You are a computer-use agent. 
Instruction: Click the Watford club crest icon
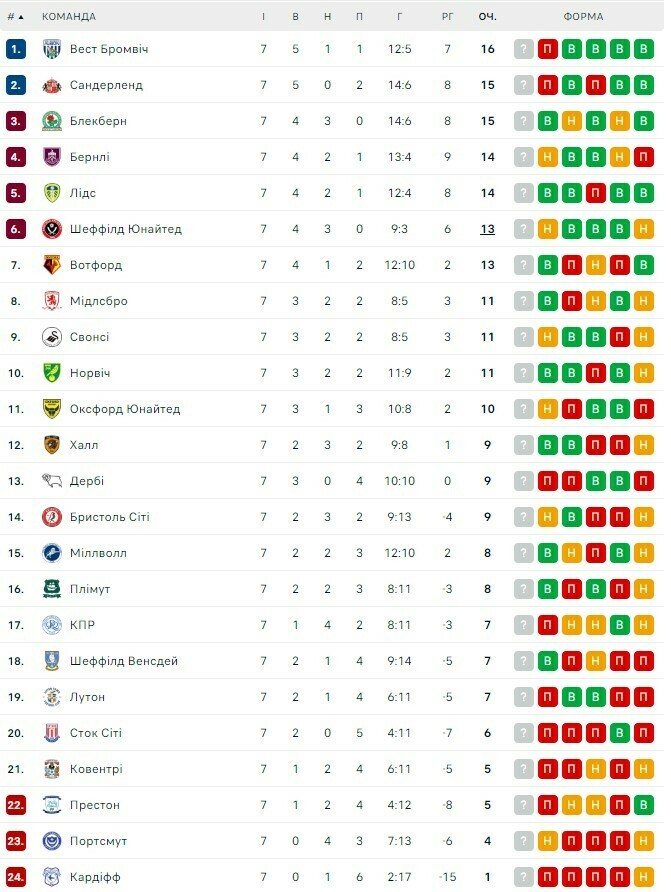click(x=52, y=265)
